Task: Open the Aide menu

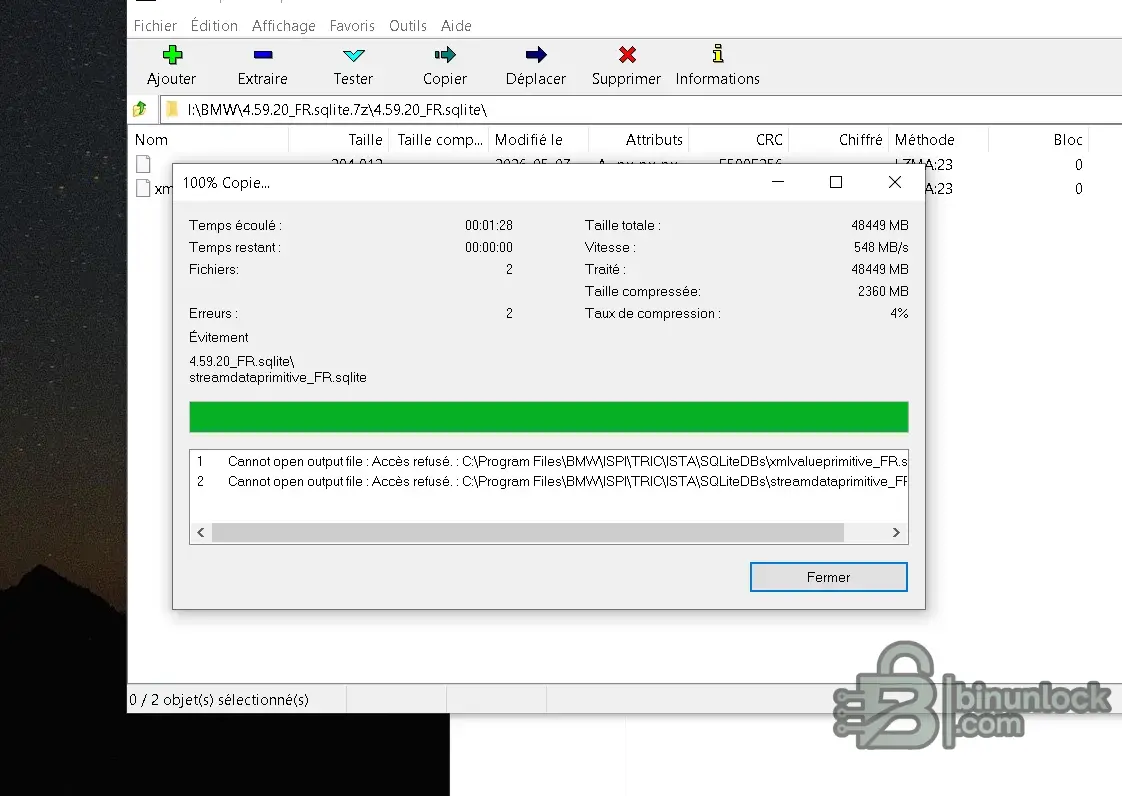Action: click(456, 26)
